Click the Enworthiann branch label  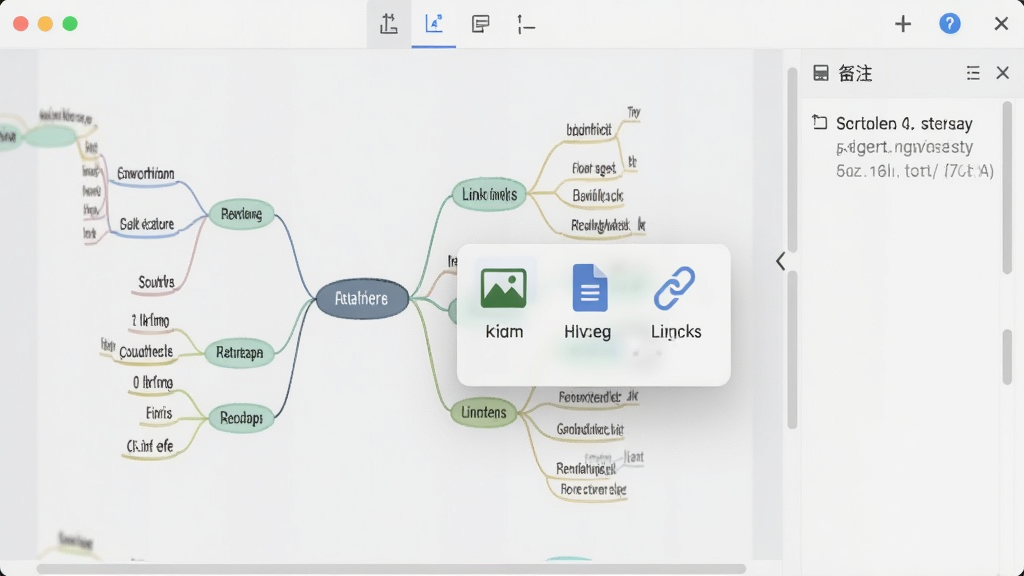tap(146, 174)
